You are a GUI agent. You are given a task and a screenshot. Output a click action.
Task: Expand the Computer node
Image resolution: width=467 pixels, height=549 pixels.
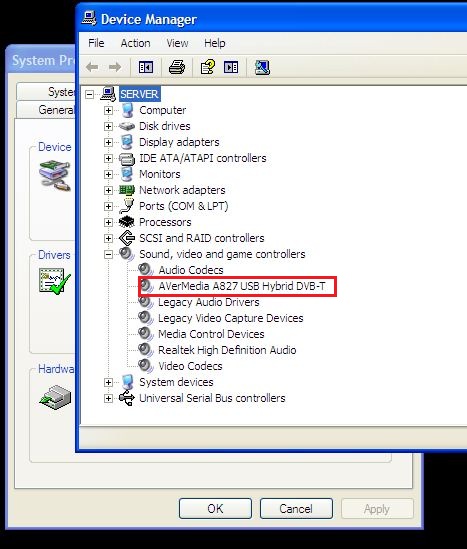click(x=108, y=110)
